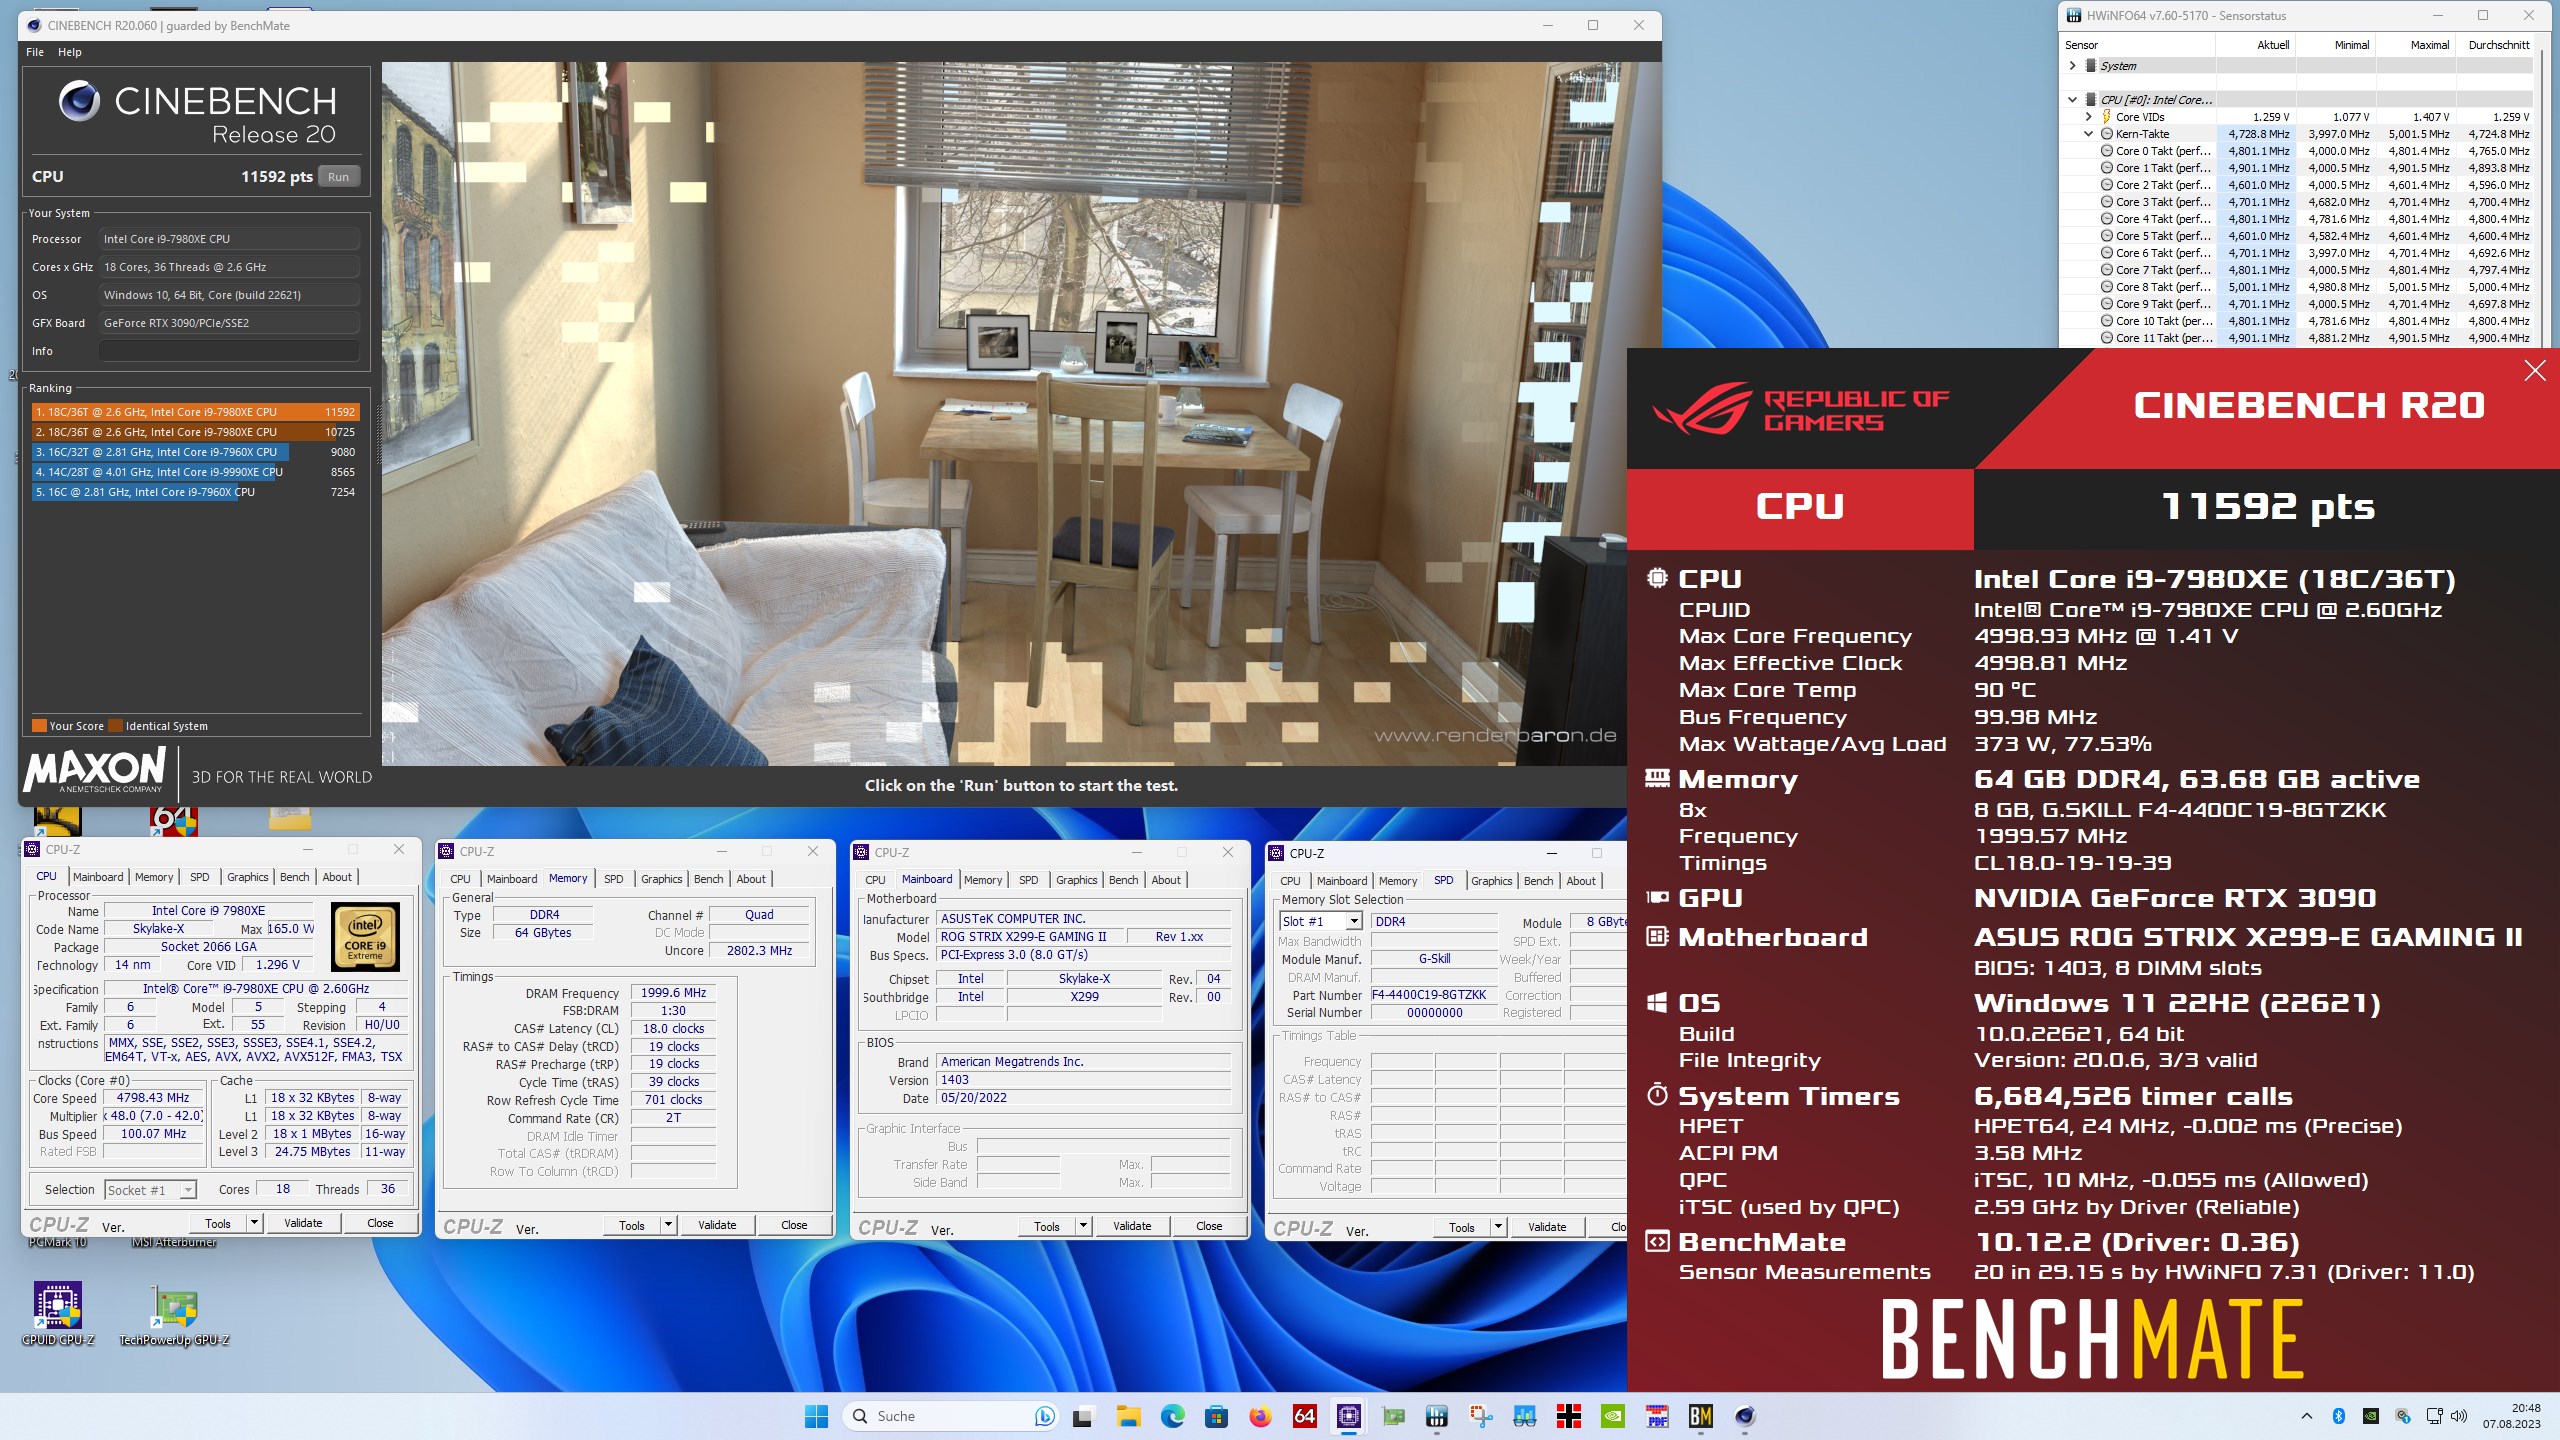
Task: Switch to Mainboard tab in CPU-Z CPU window
Action: tap(98, 877)
